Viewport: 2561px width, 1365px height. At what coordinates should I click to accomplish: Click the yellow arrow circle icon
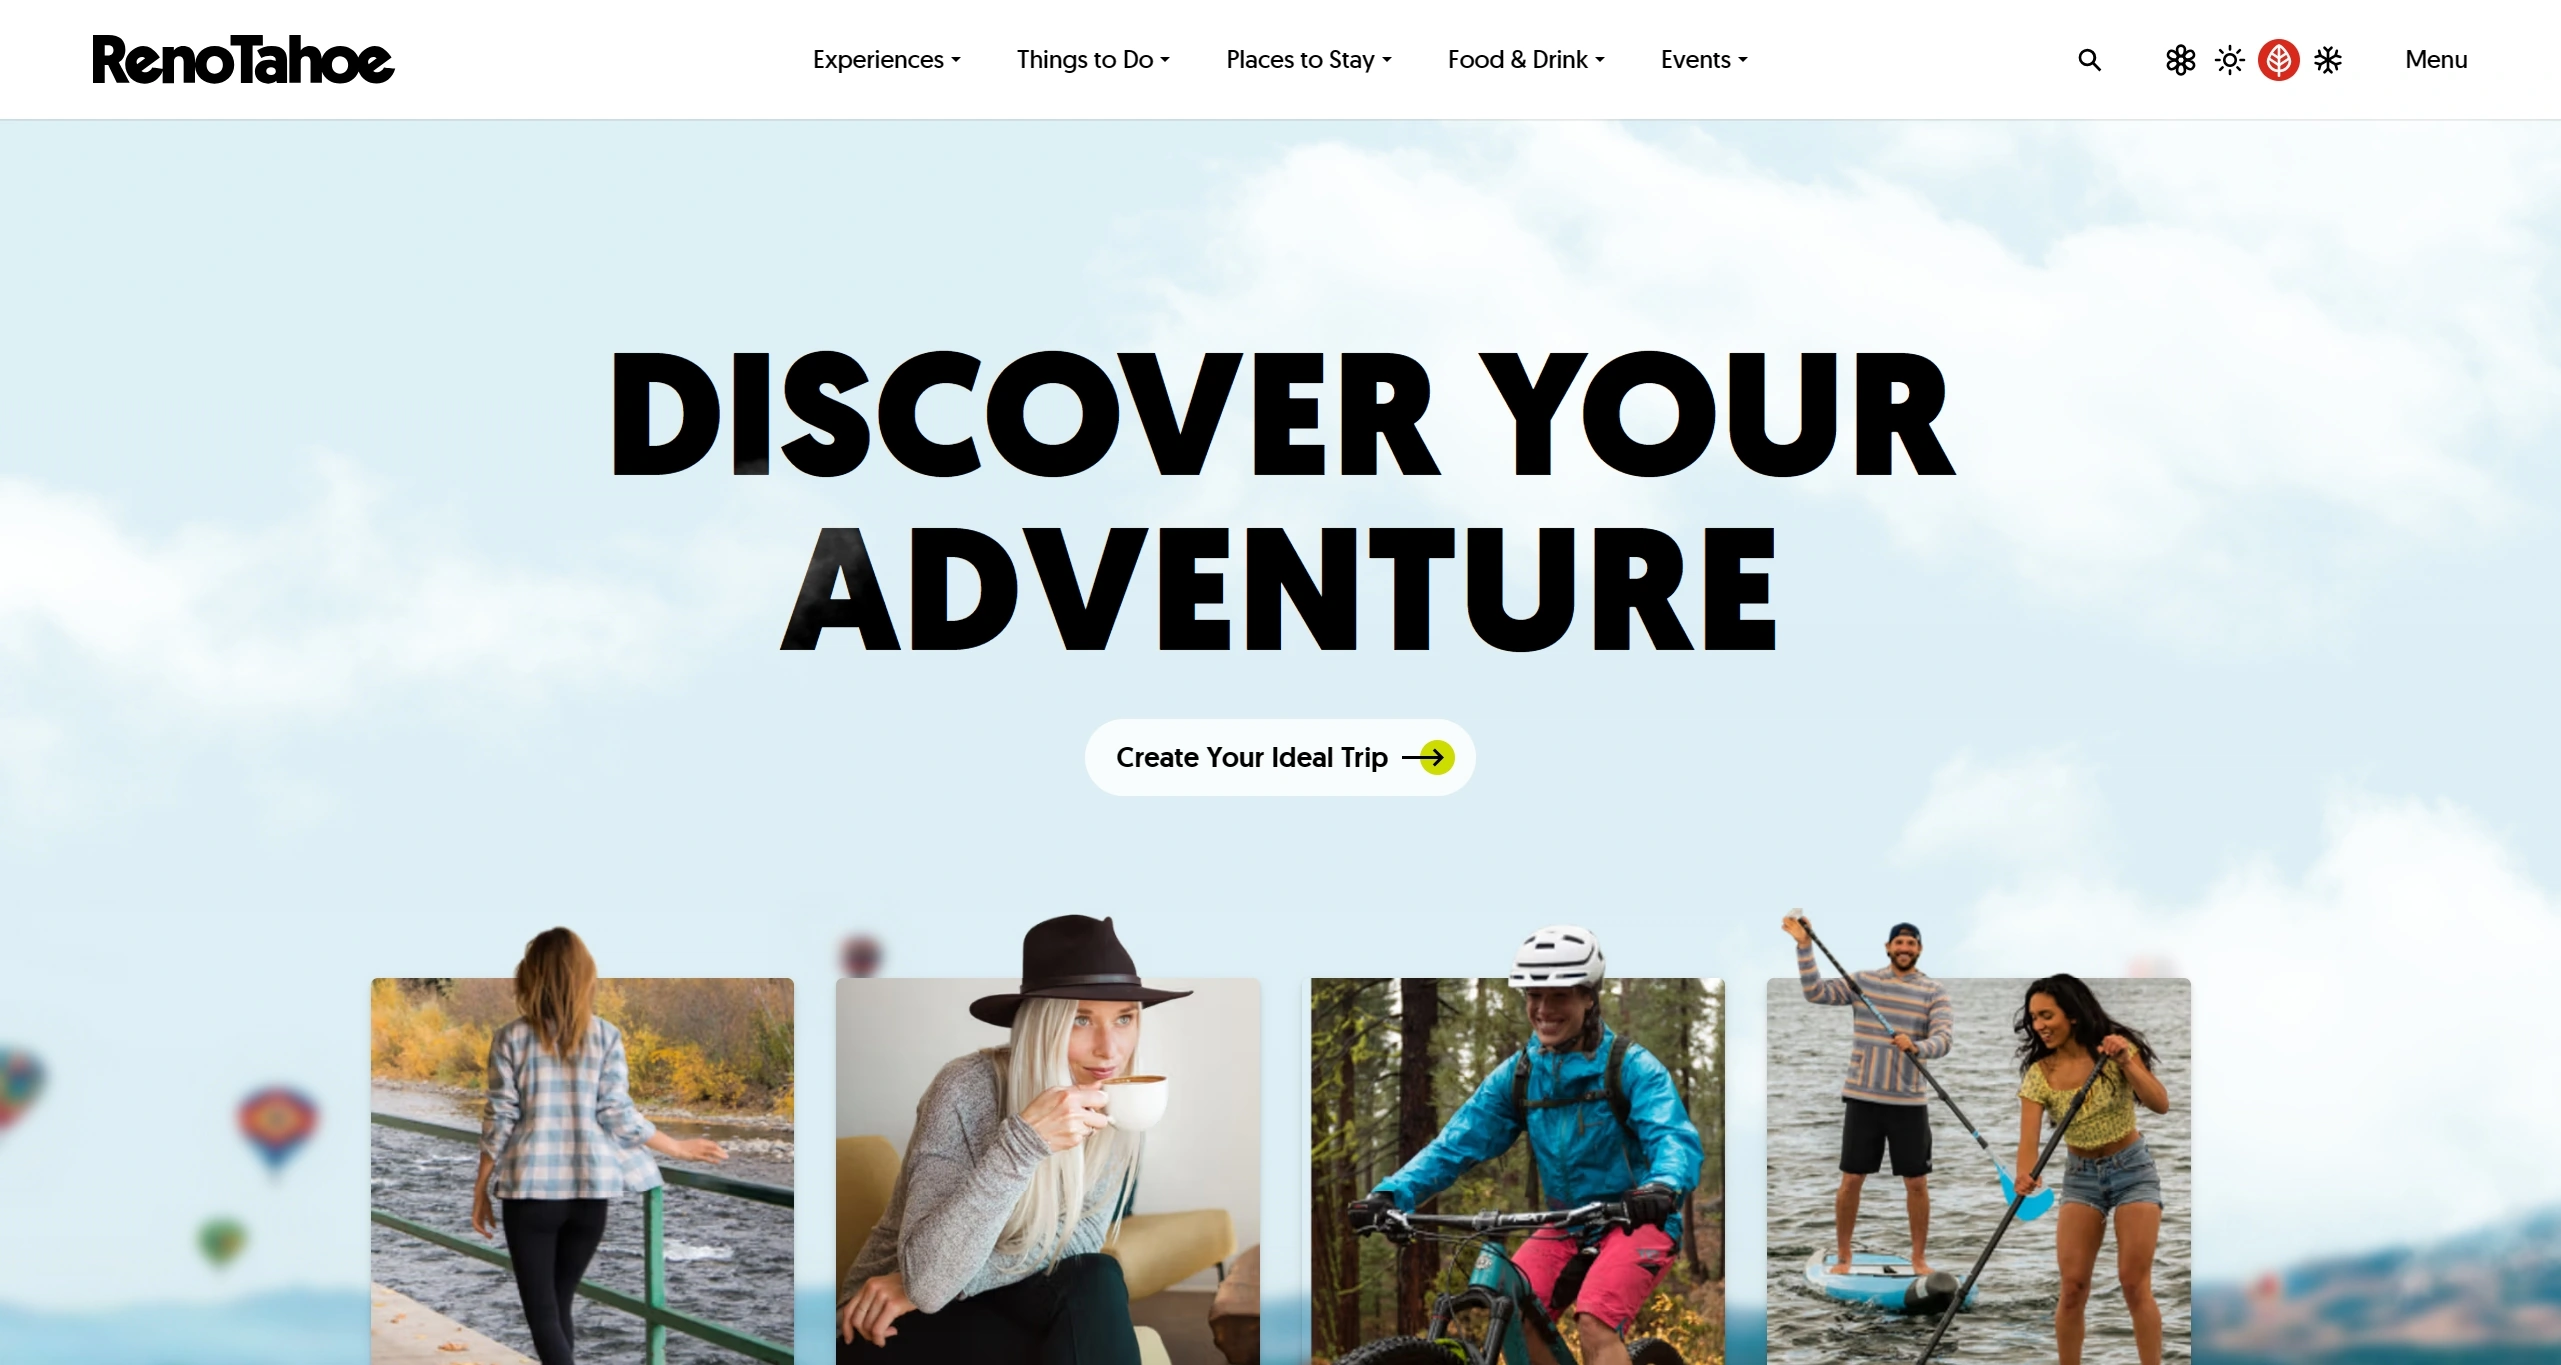coord(1436,758)
